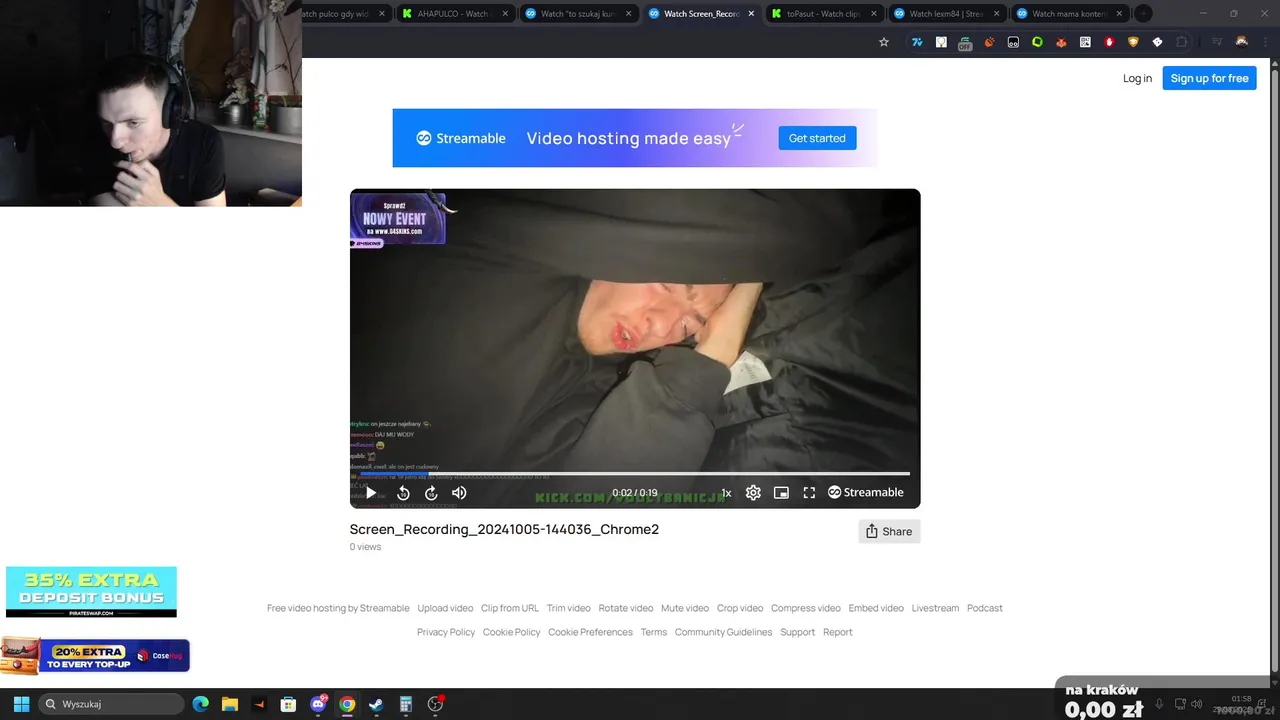Open Clip from URL link

coord(510,608)
